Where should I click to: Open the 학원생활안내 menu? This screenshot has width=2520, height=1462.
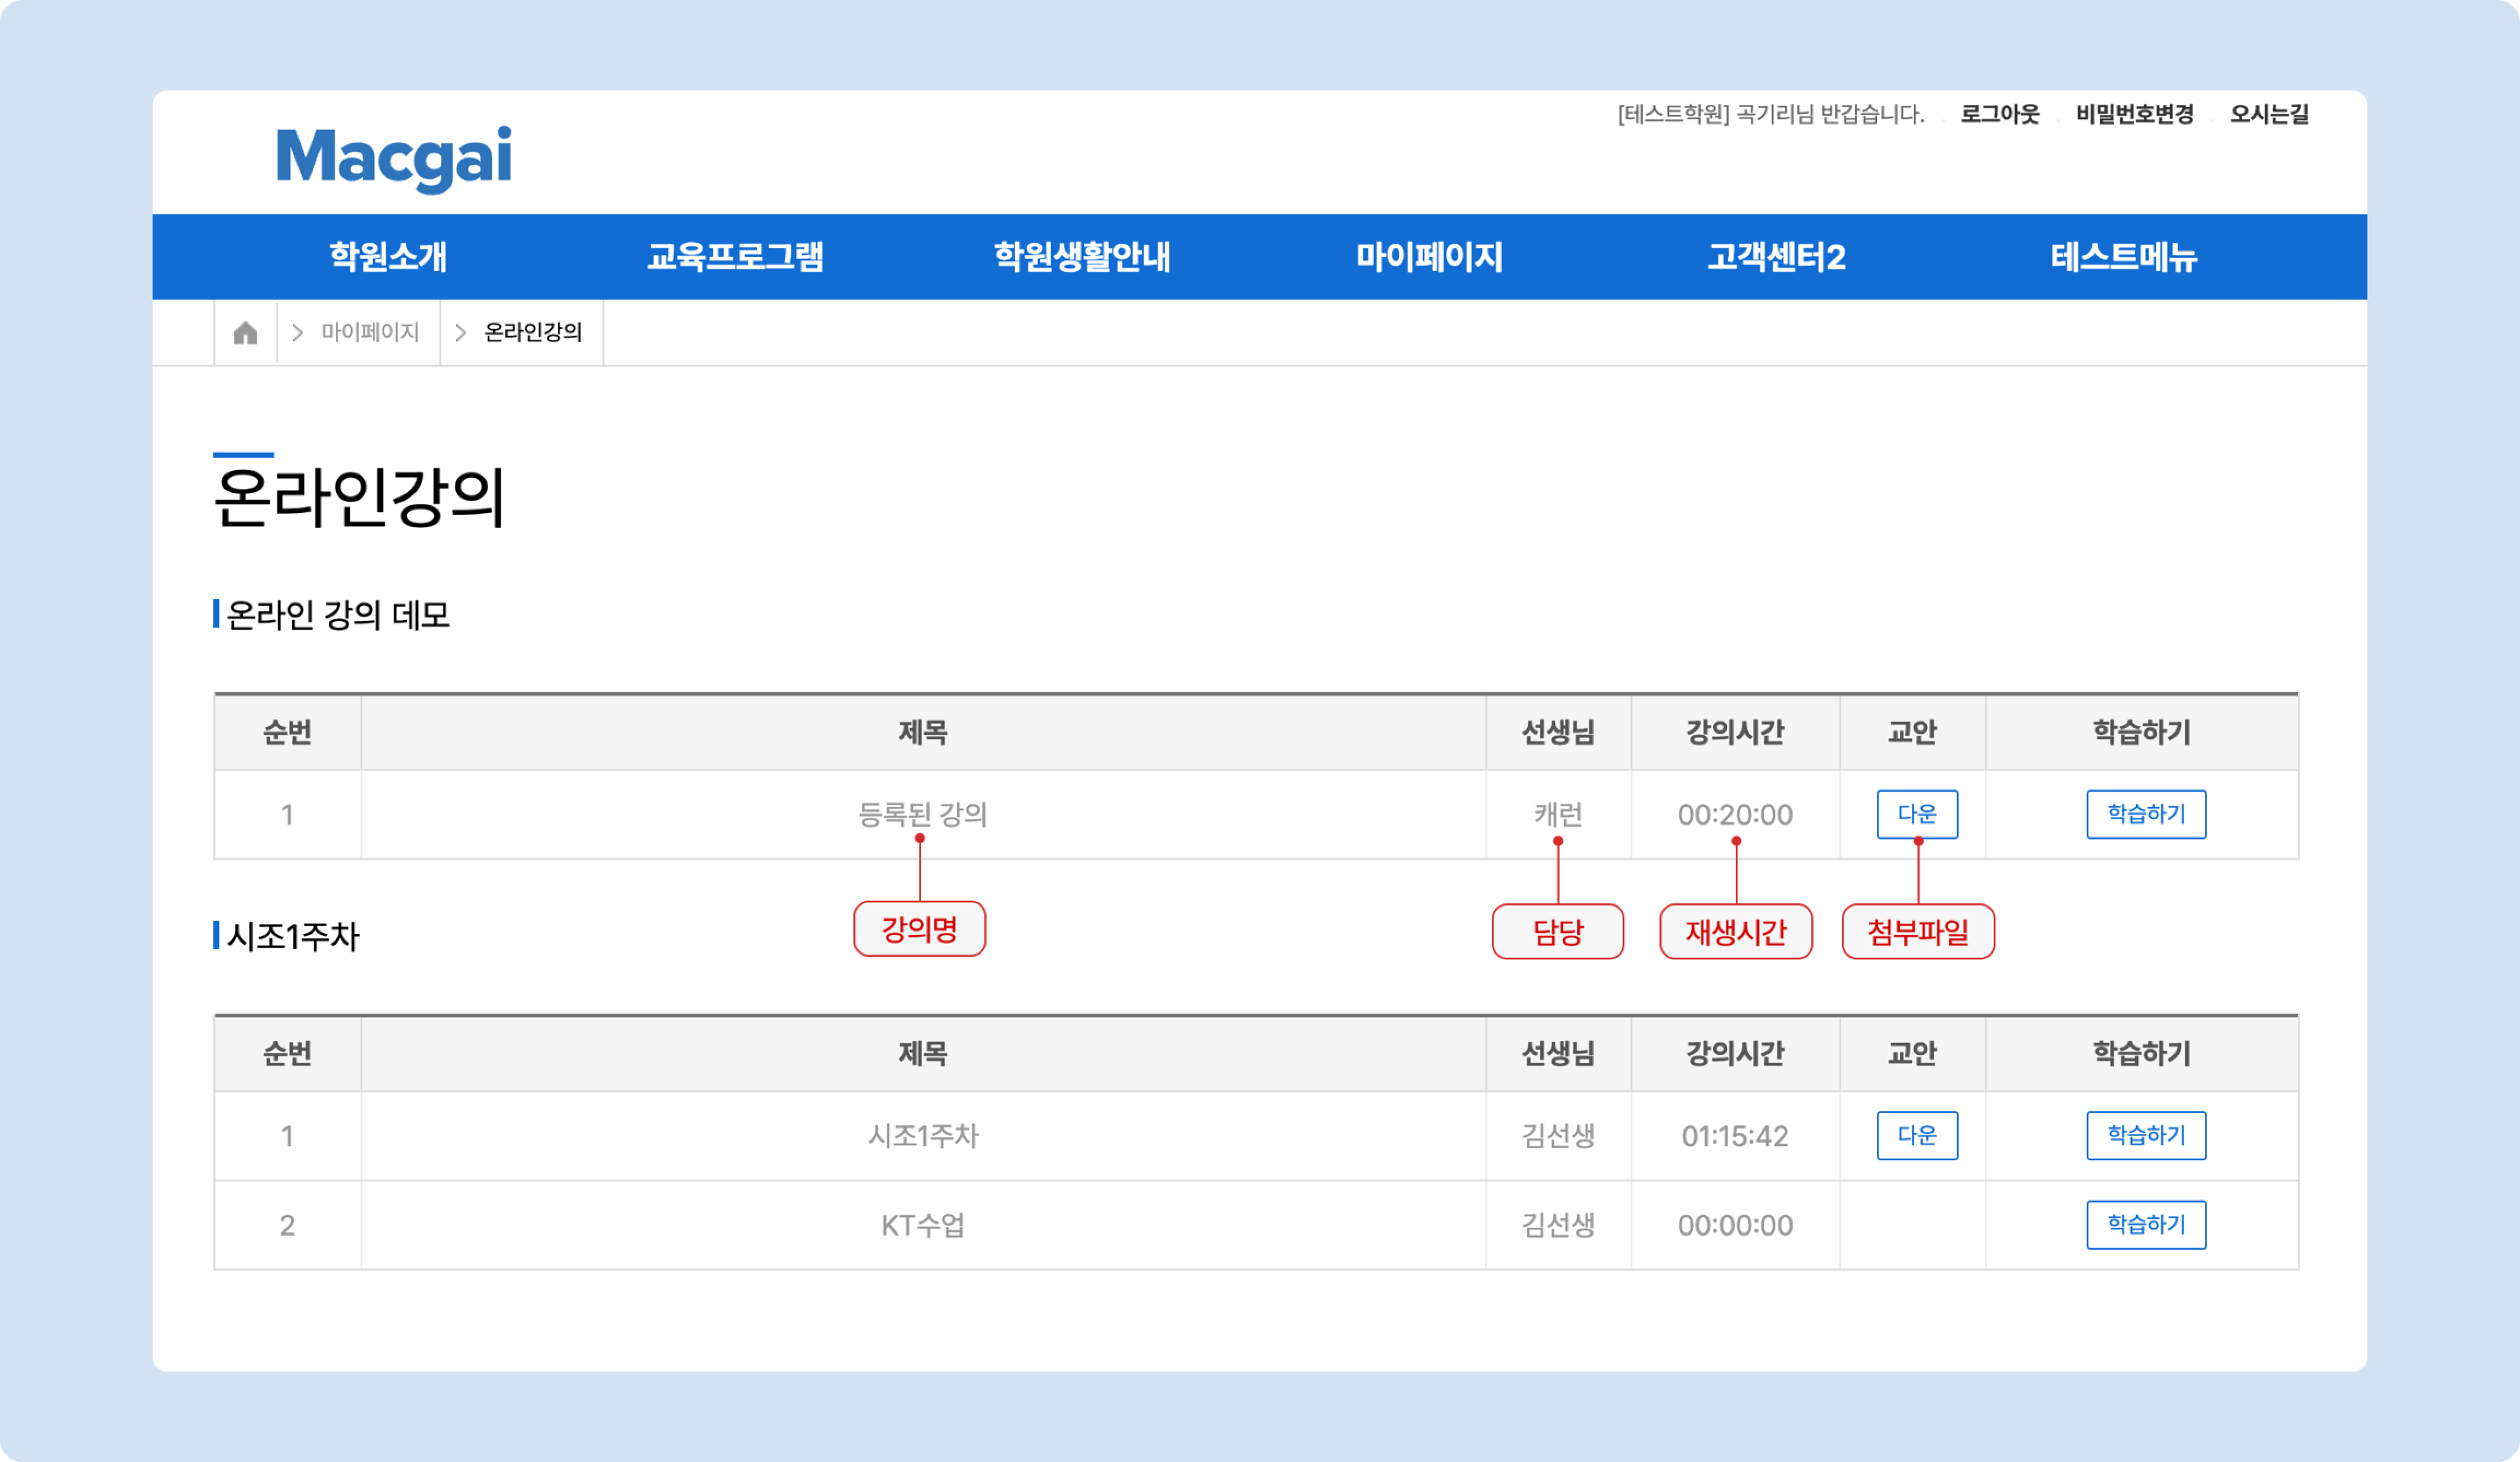point(1082,257)
